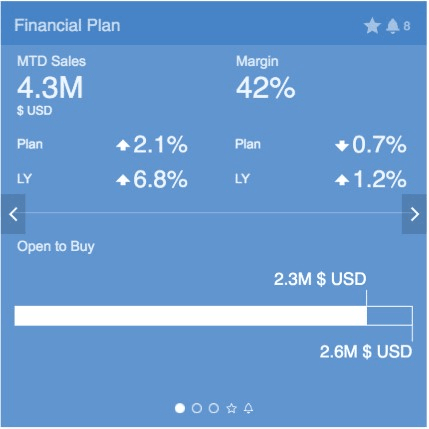The width and height of the screenshot is (429, 429).
Task: Select the first filled page dot
Action: (x=180, y=408)
